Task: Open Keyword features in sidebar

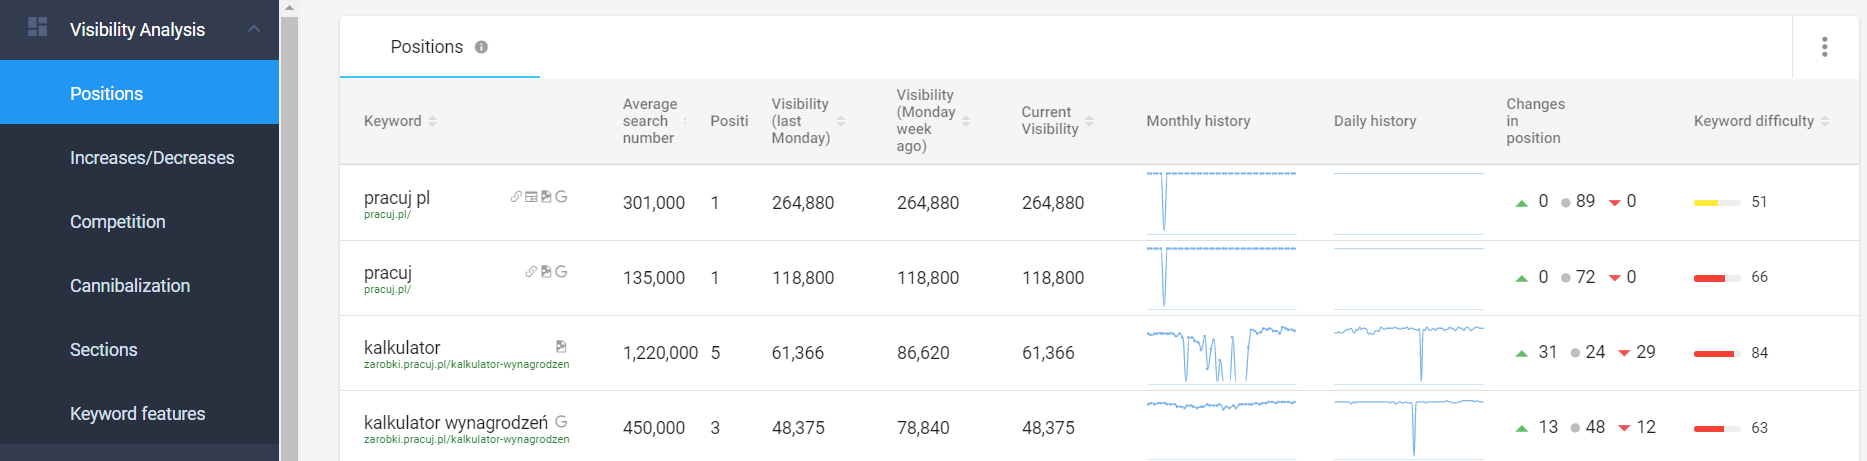Action: 139,413
